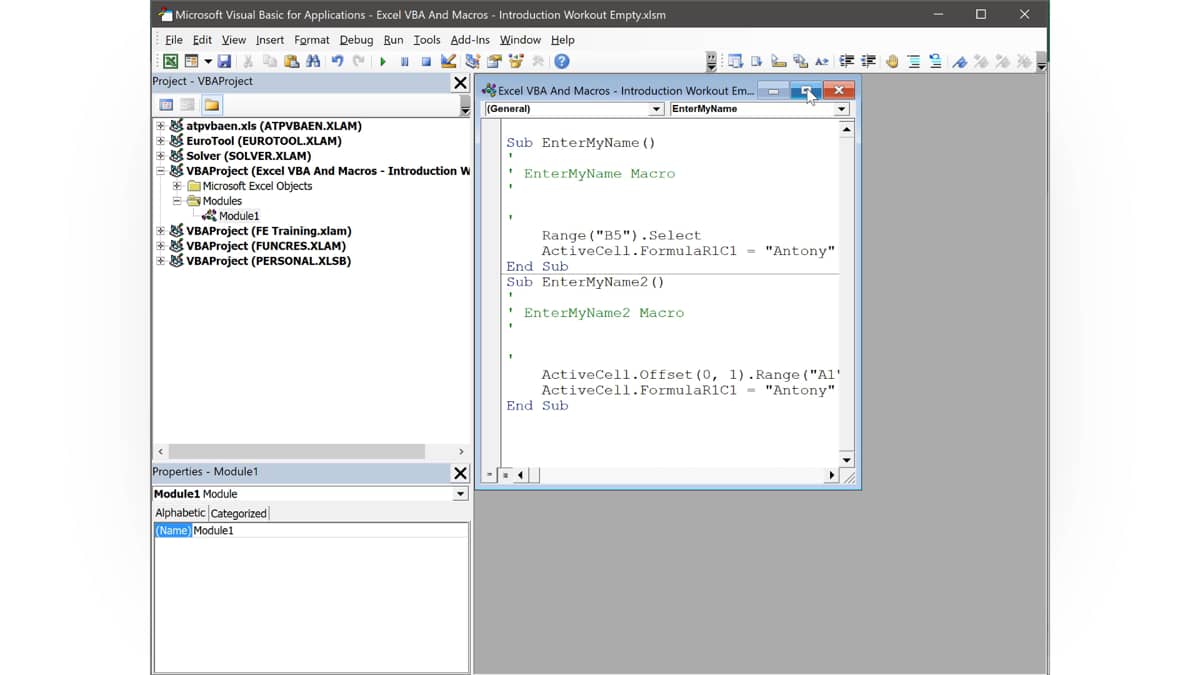The height and width of the screenshot is (675, 1200).
Task: Click code window vertical scrollbar down arrow
Action: click(847, 460)
